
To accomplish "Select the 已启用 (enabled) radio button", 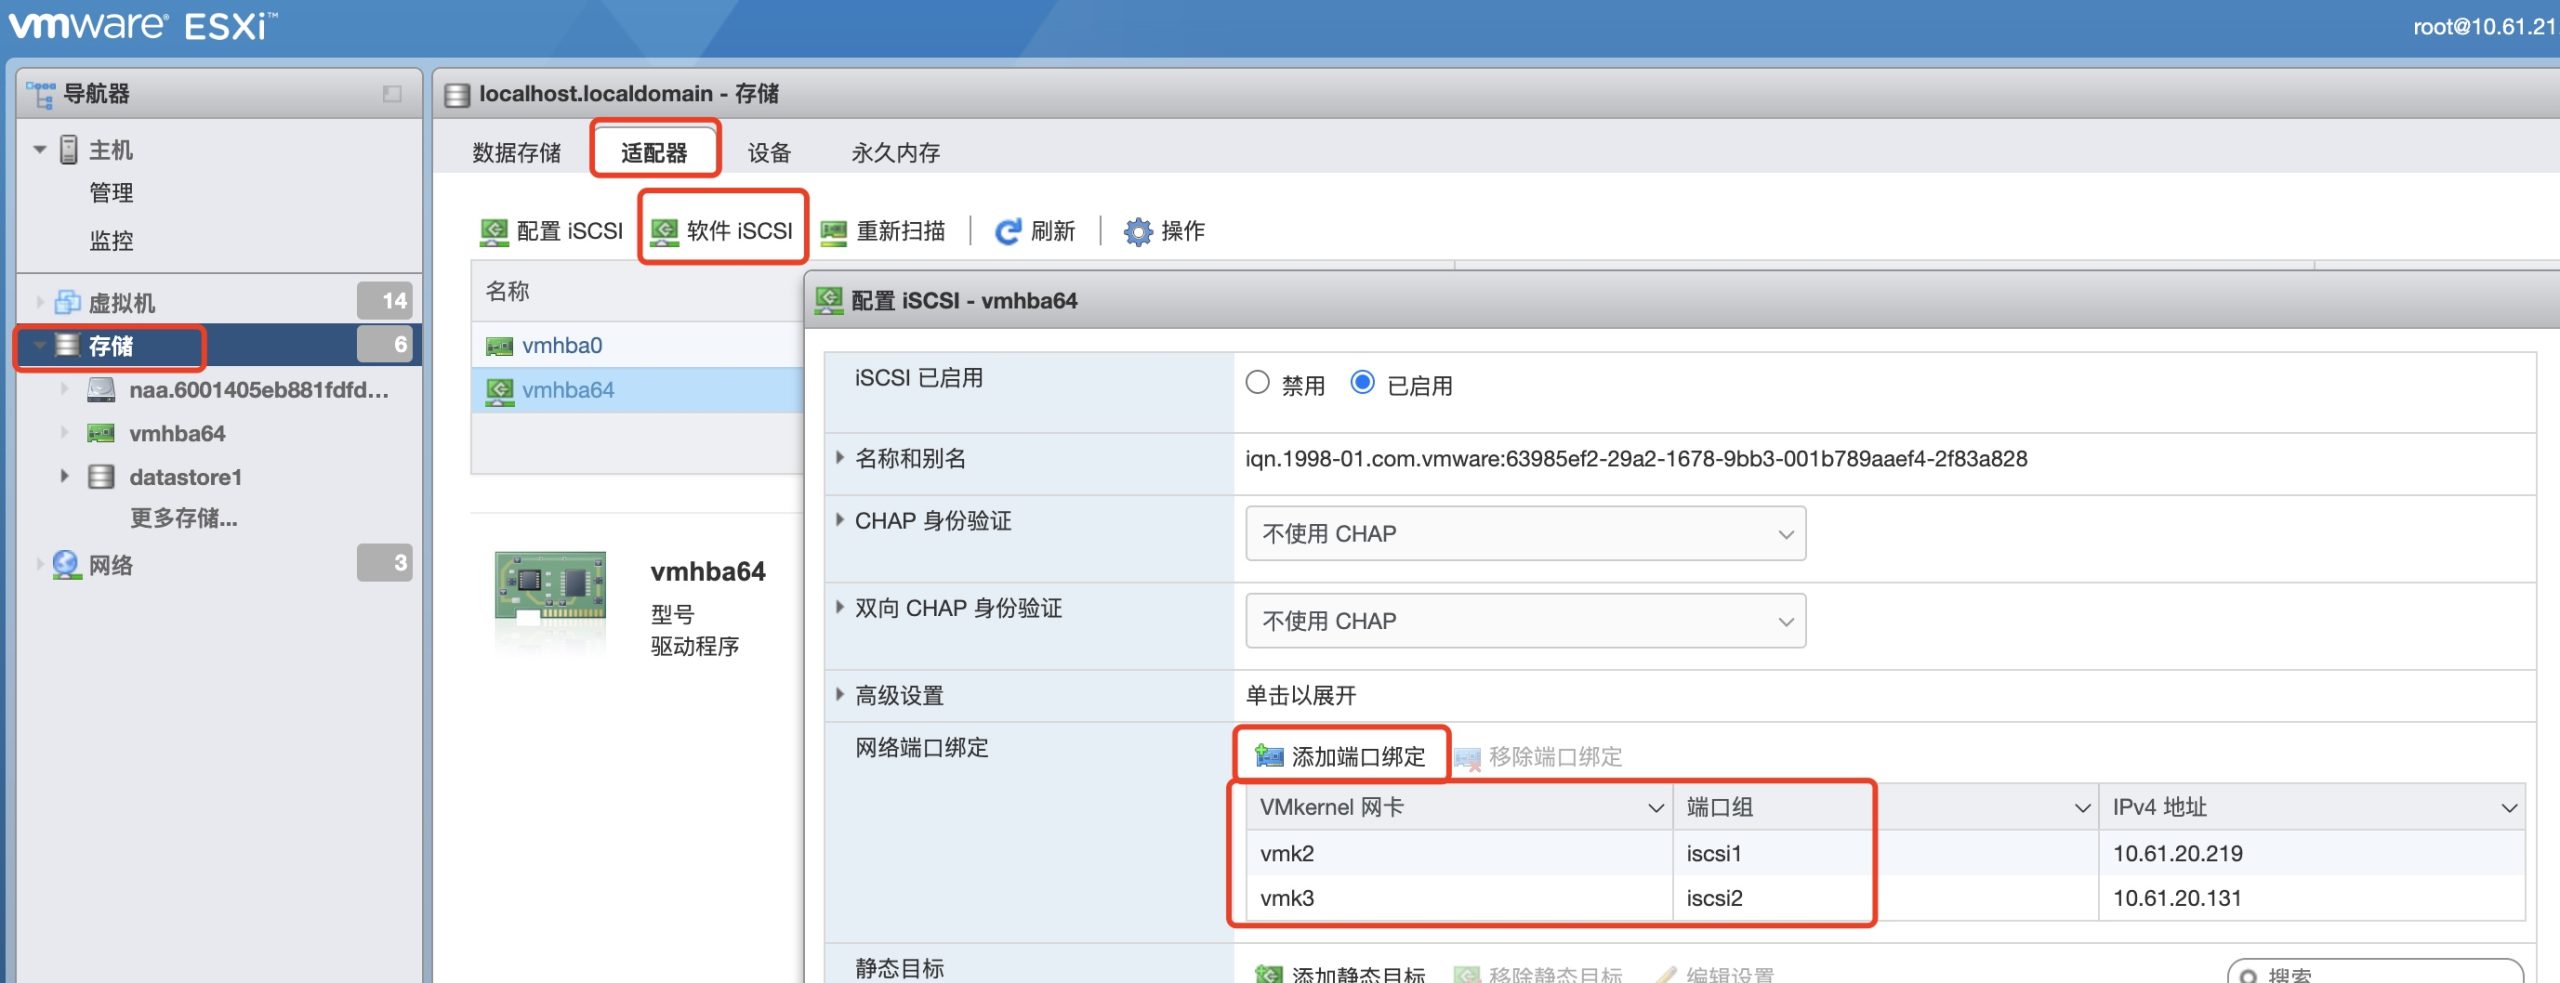I will pos(1362,383).
